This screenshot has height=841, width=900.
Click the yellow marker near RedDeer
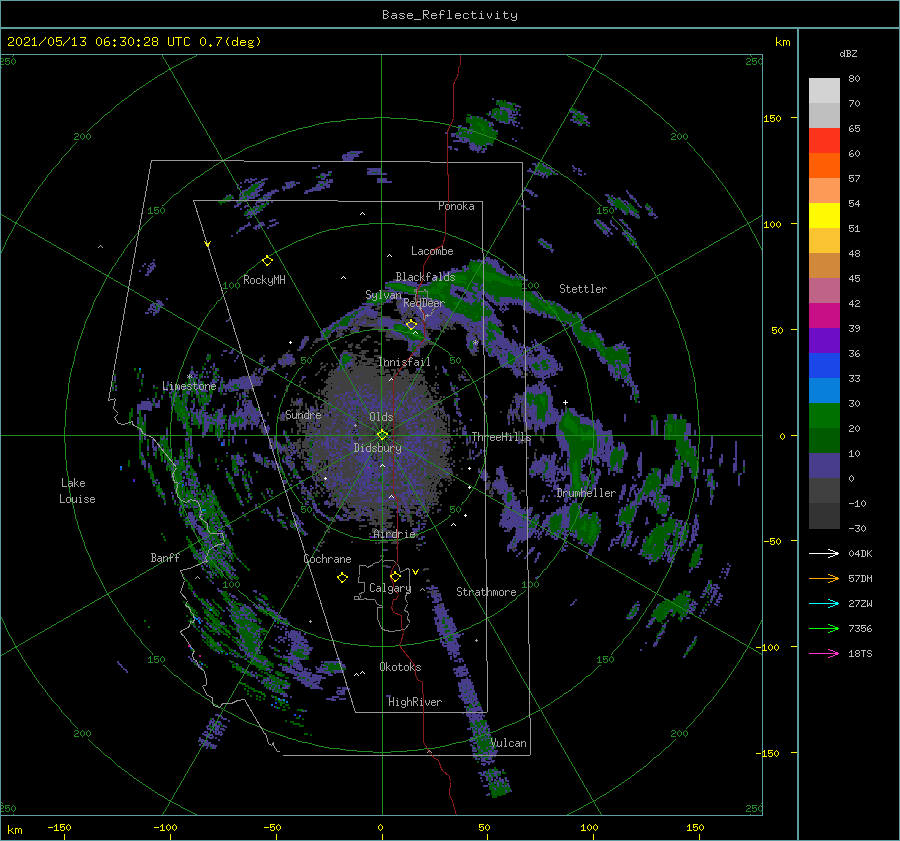pos(411,324)
